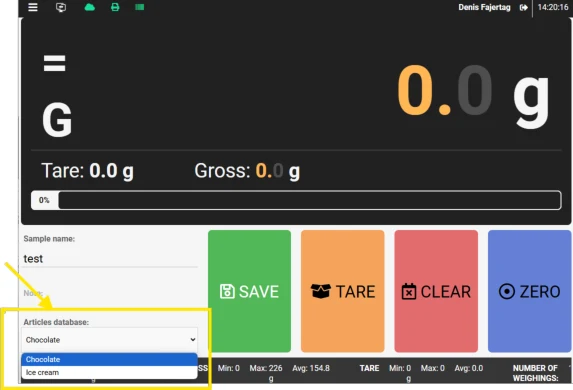Select Ice cream in the dropdown list
Viewport: 573px width, 390px height.
(x=110, y=372)
